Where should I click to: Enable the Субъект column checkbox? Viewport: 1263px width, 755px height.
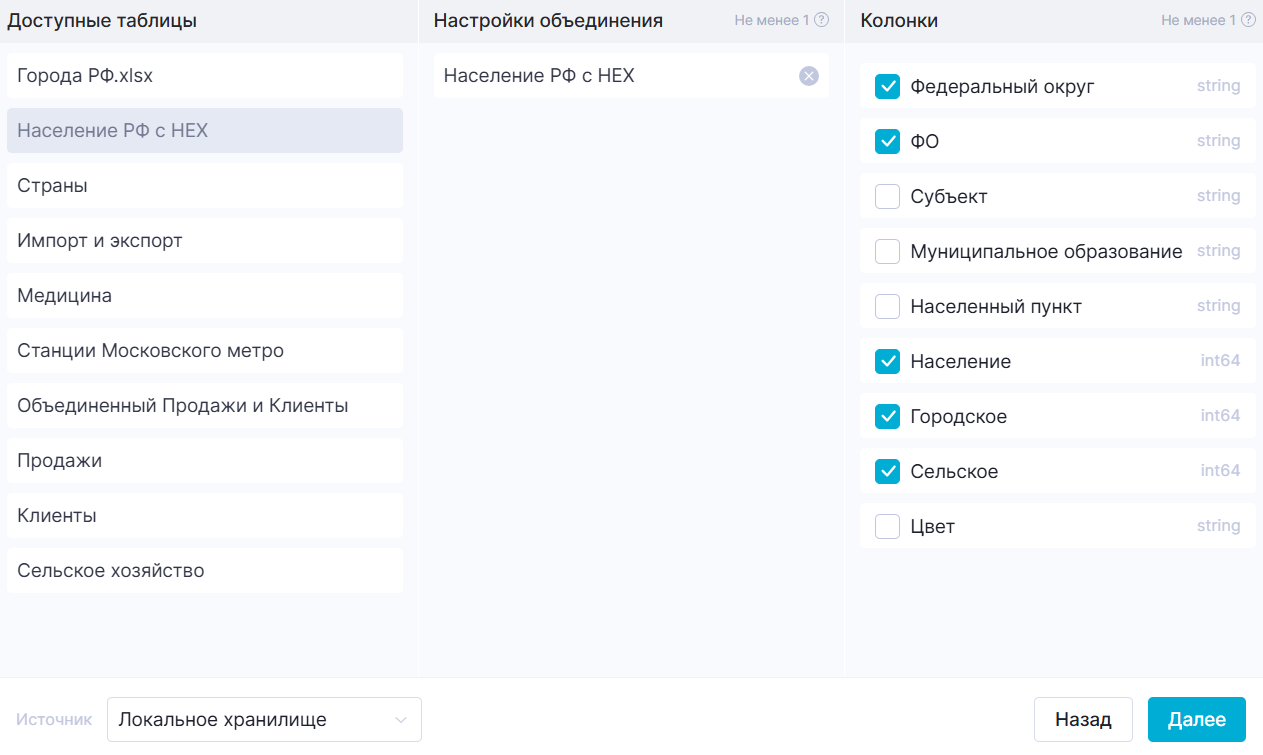[x=887, y=197]
